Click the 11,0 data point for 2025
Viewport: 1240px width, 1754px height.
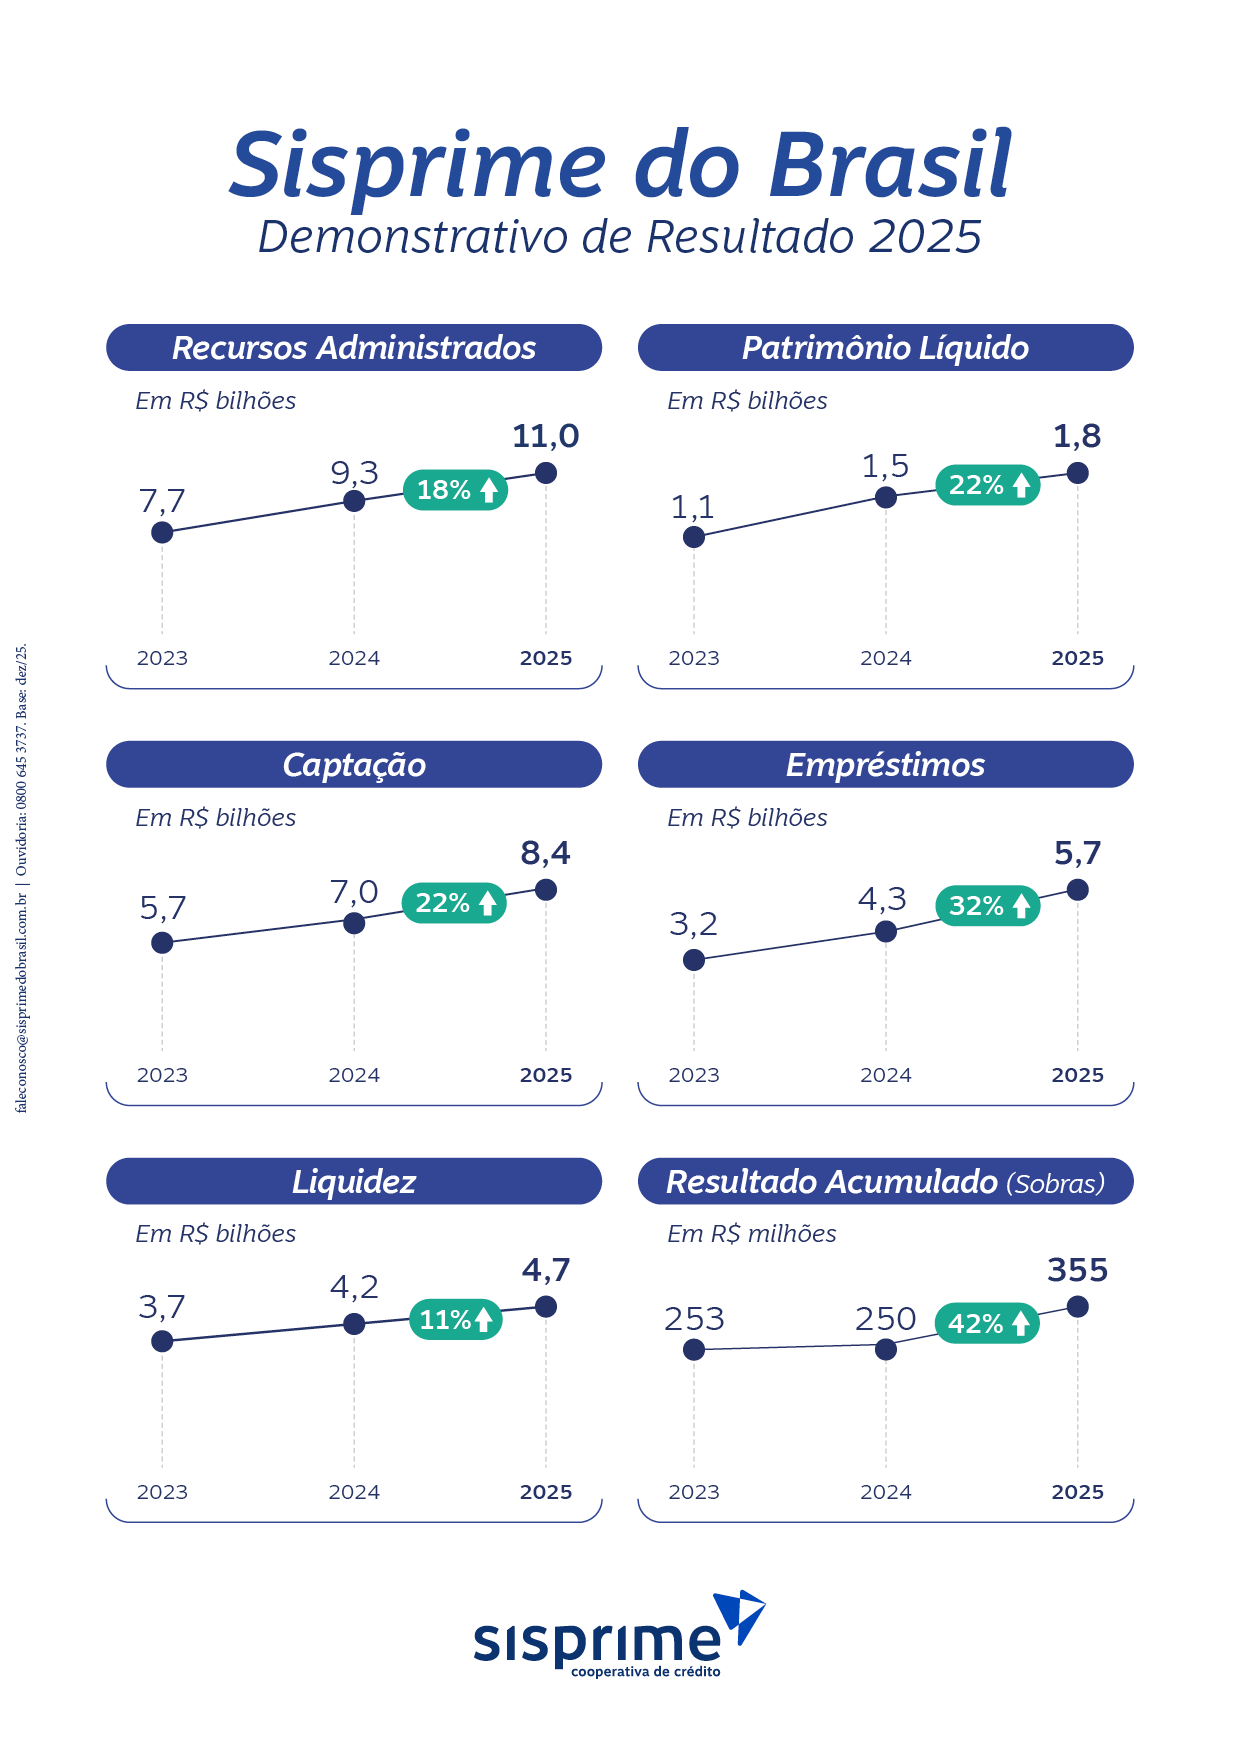coord(546,473)
